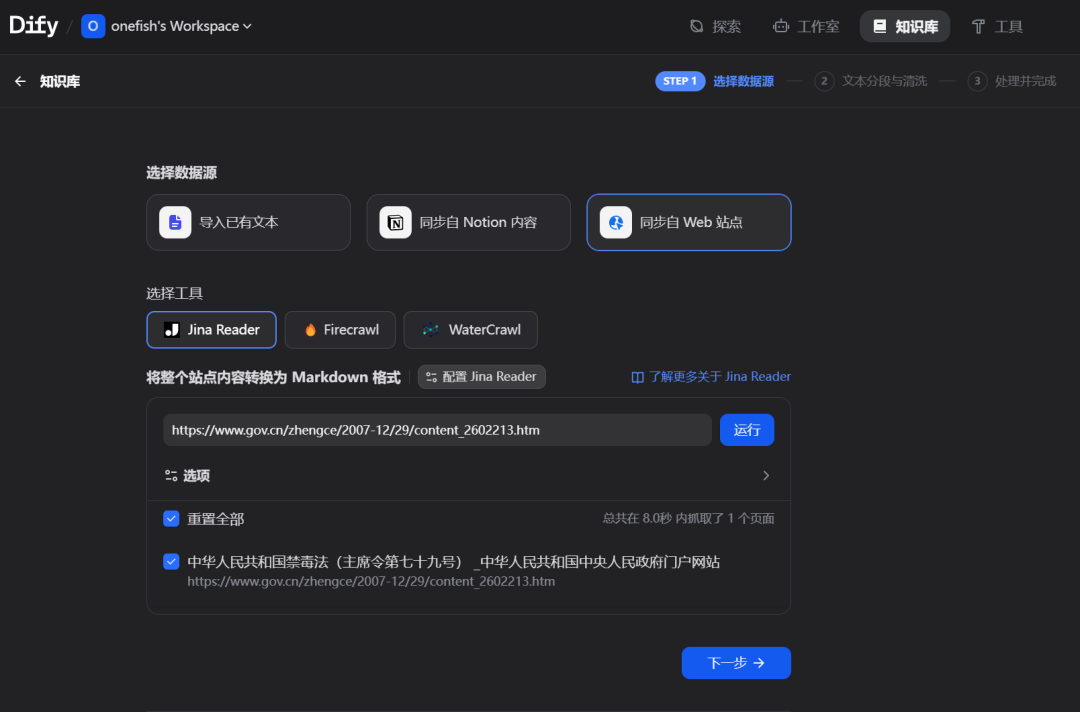The width and height of the screenshot is (1080, 712).
Task: Click the 导入已有文本 document icon
Action: pos(175,222)
